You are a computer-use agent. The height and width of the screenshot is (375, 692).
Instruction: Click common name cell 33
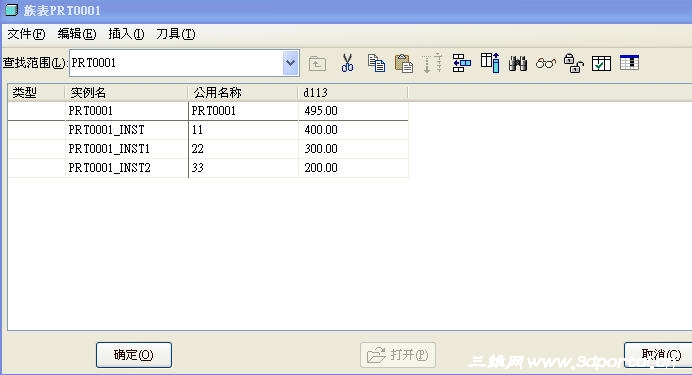pyautogui.click(x=243, y=168)
